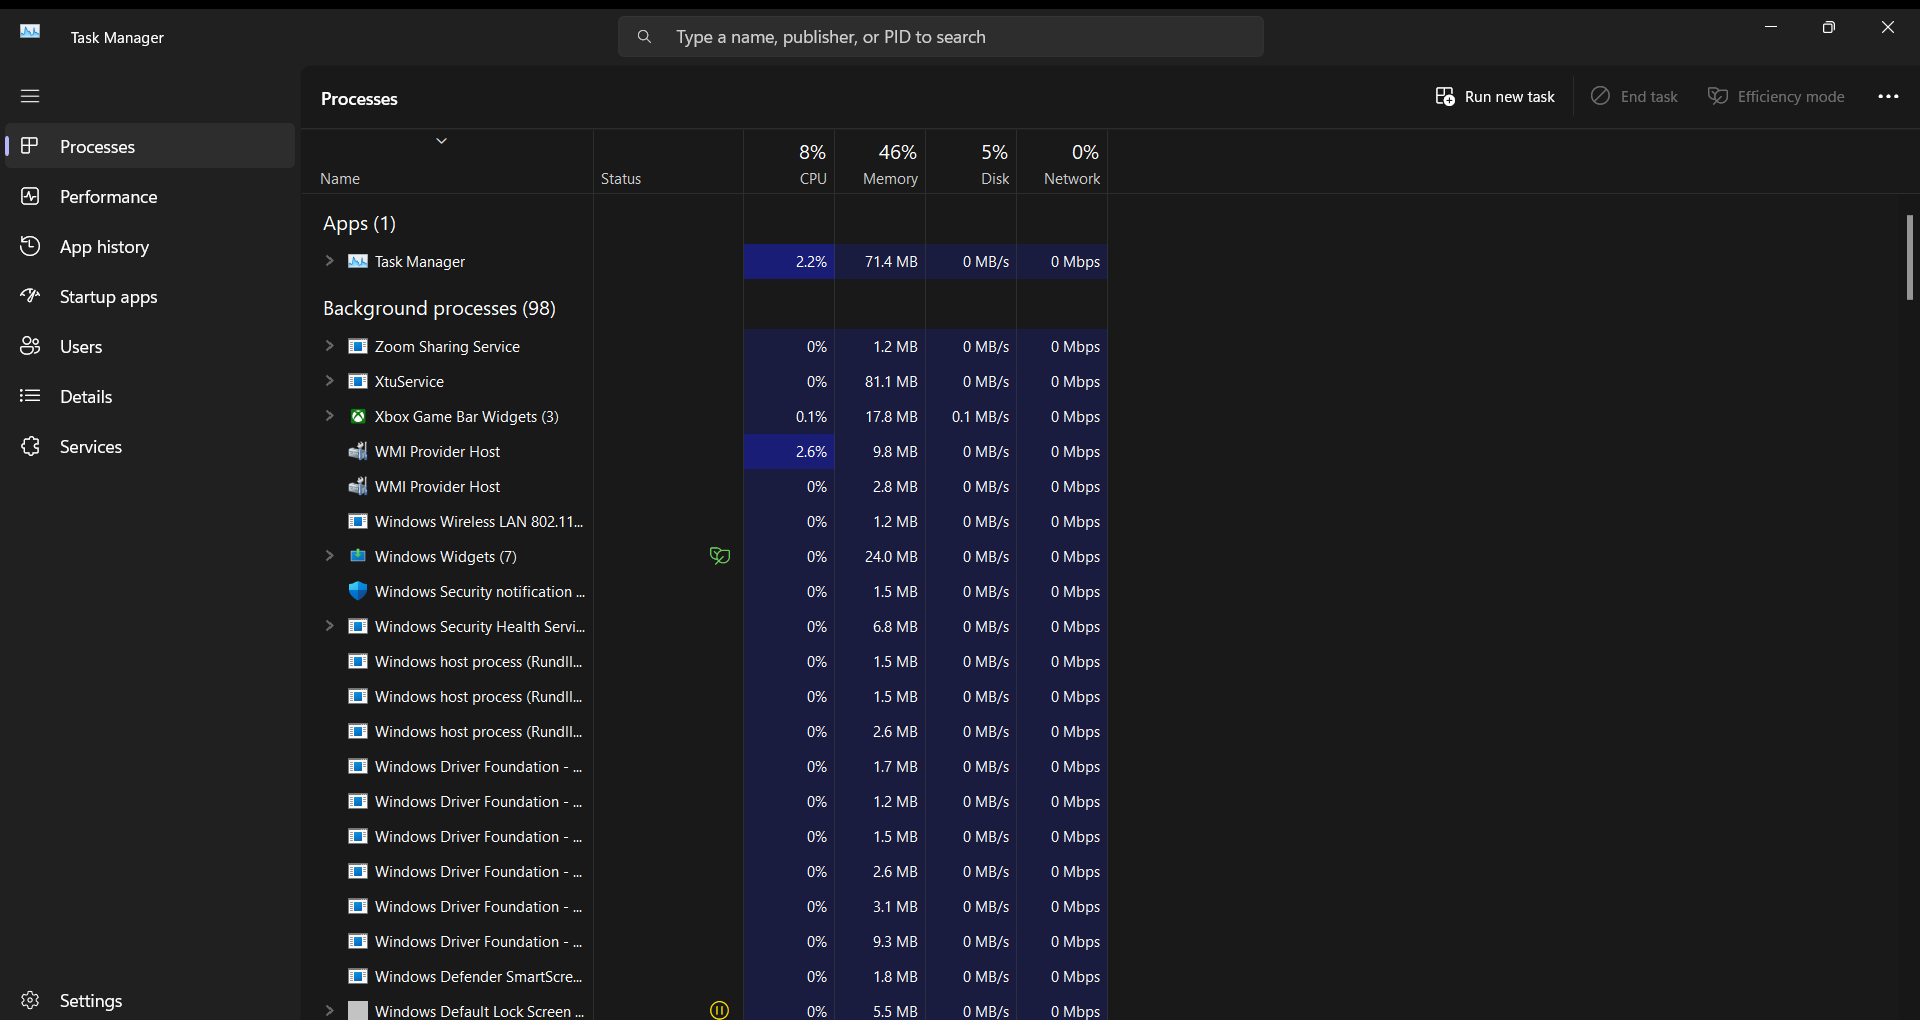Select Windows Defender SmartScreen row

pos(705,976)
